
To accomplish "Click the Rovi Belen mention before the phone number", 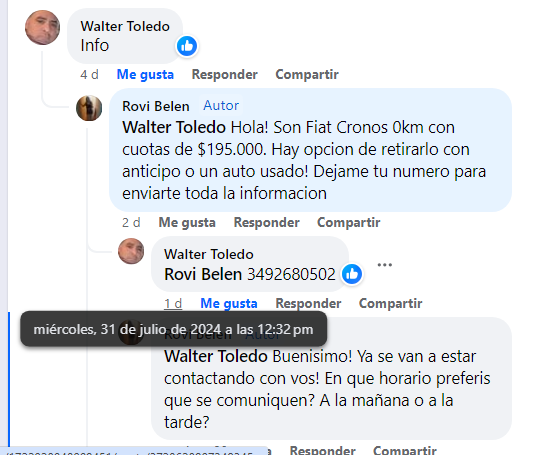I will click(203, 274).
